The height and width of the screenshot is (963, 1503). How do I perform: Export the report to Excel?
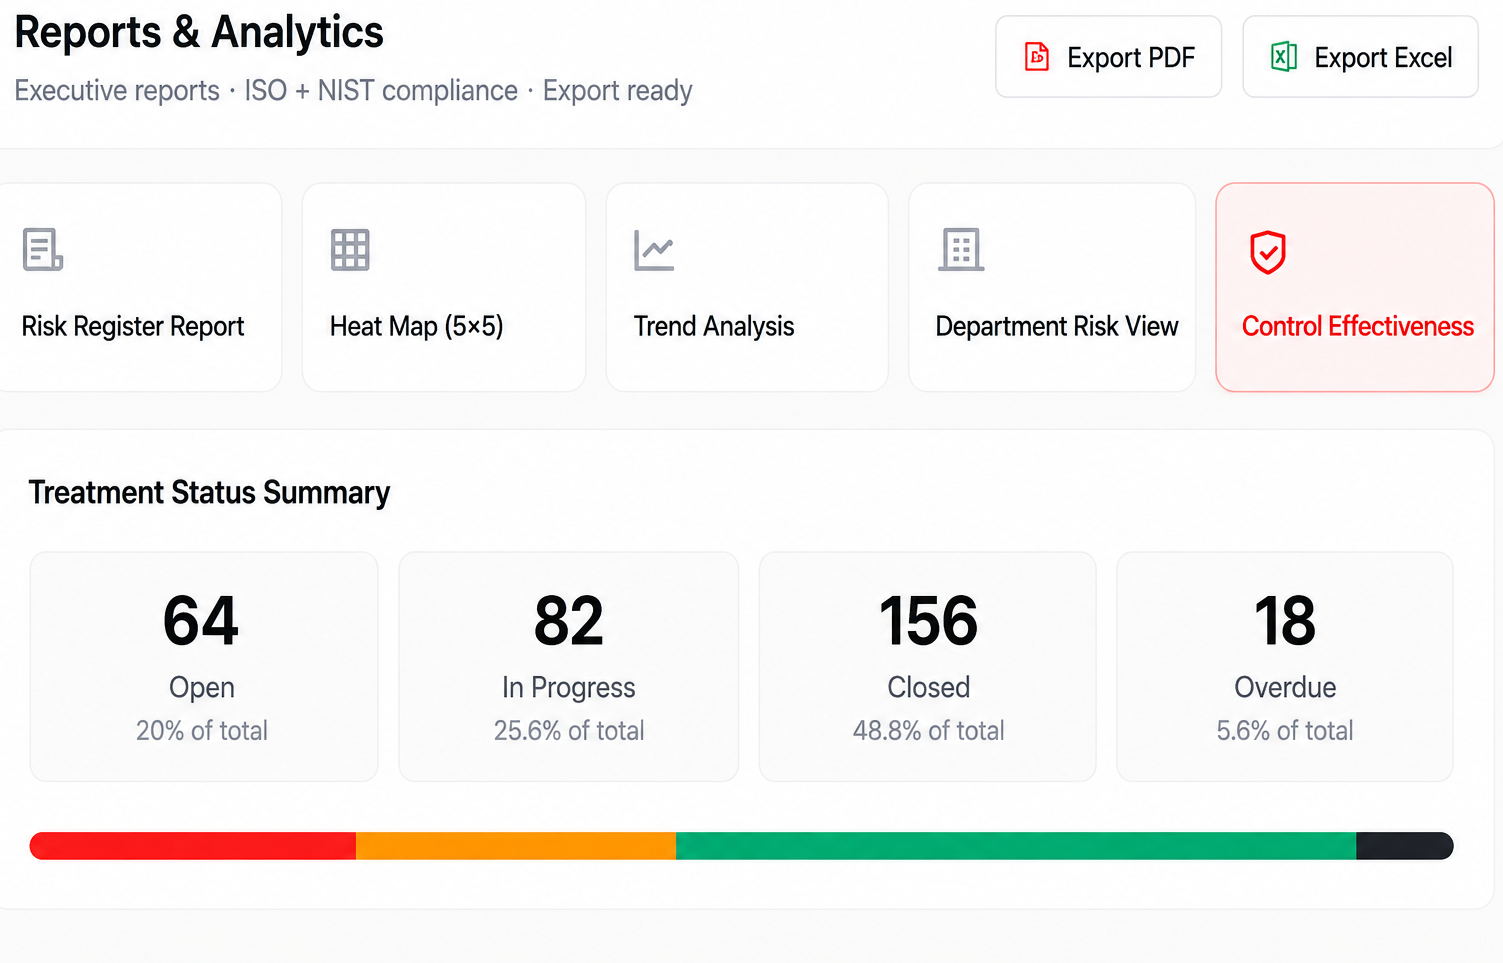(x=1360, y=57)
